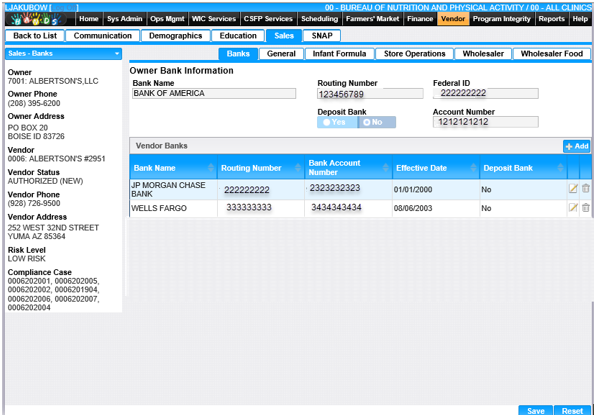Open the Farmers' Market menu
595x415 pixels.
pos(372,19)
